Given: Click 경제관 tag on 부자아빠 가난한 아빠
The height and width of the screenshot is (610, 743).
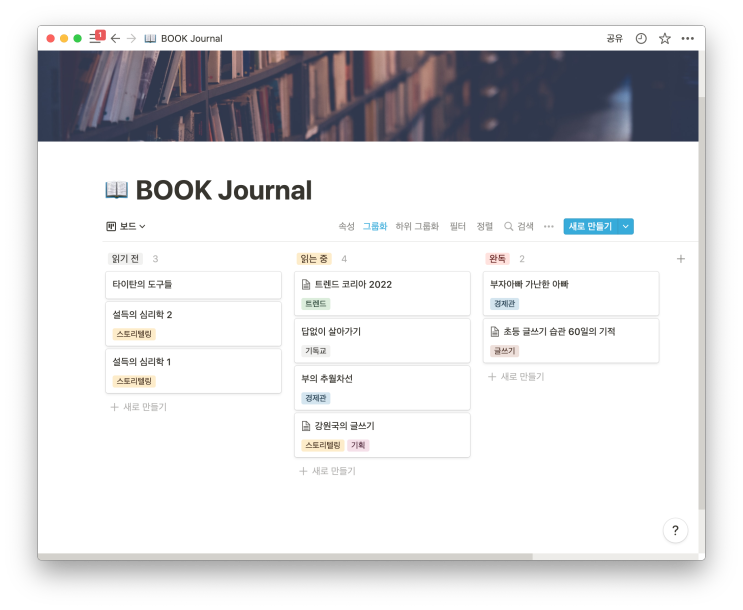Looking at the screenshot, I should [x=504, y=304].
